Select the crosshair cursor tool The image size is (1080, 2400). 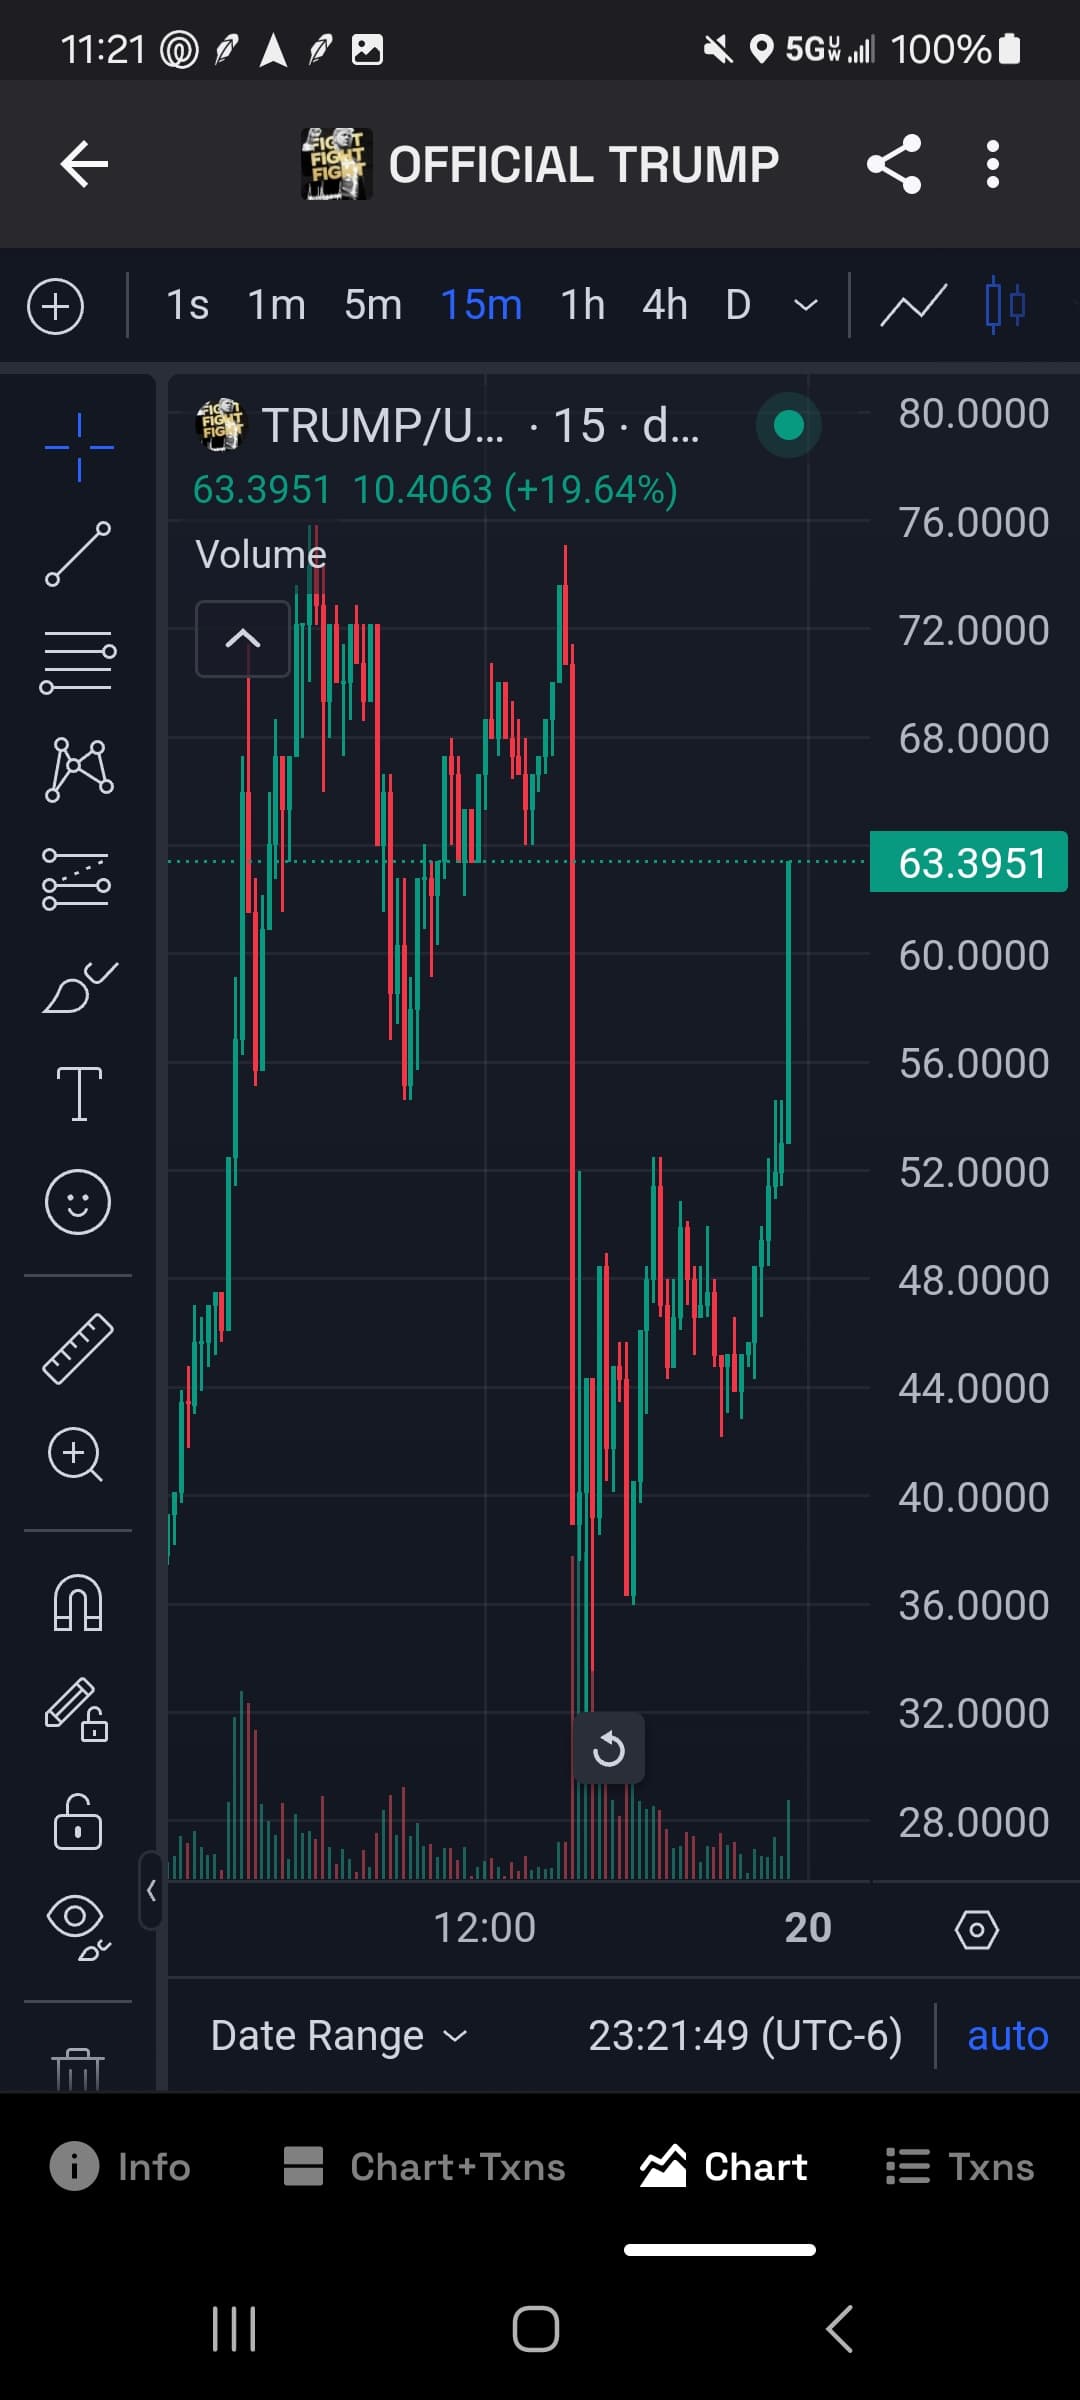79,447
